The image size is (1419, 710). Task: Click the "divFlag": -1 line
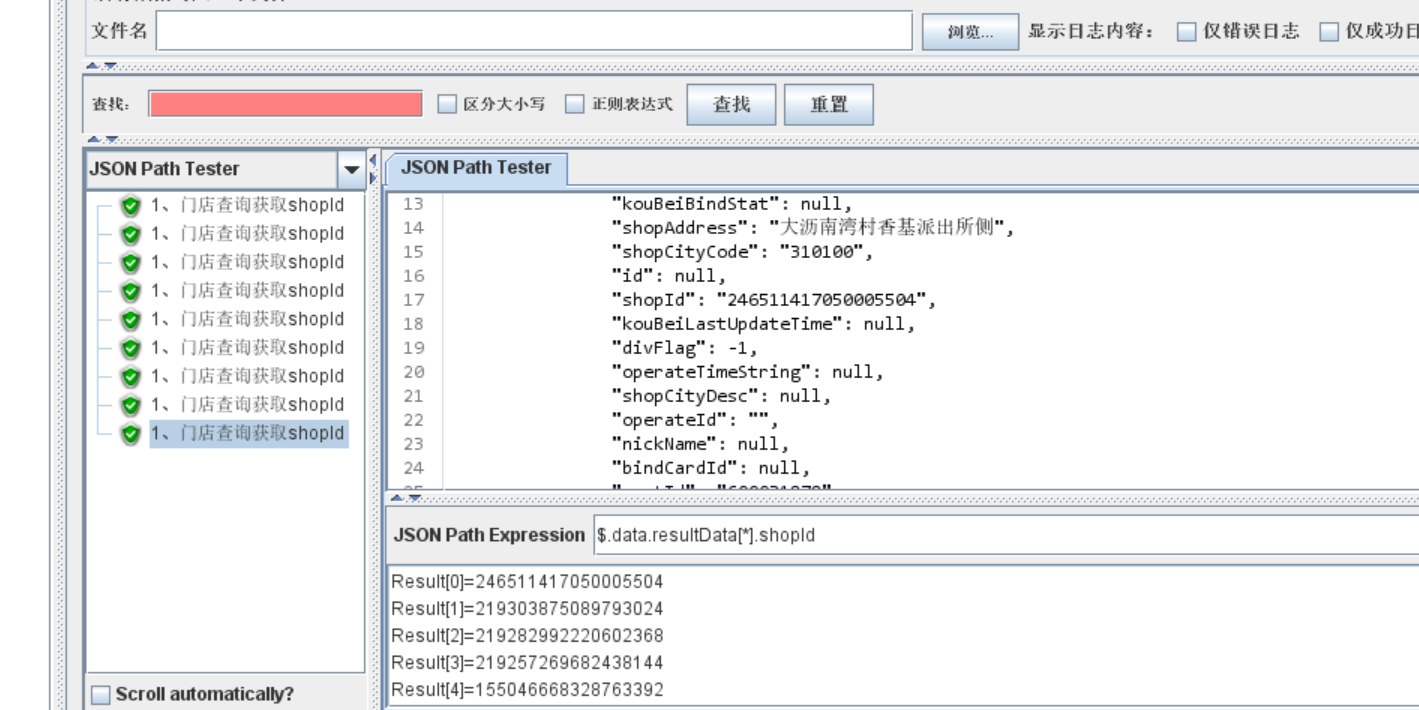coord(684,348)
